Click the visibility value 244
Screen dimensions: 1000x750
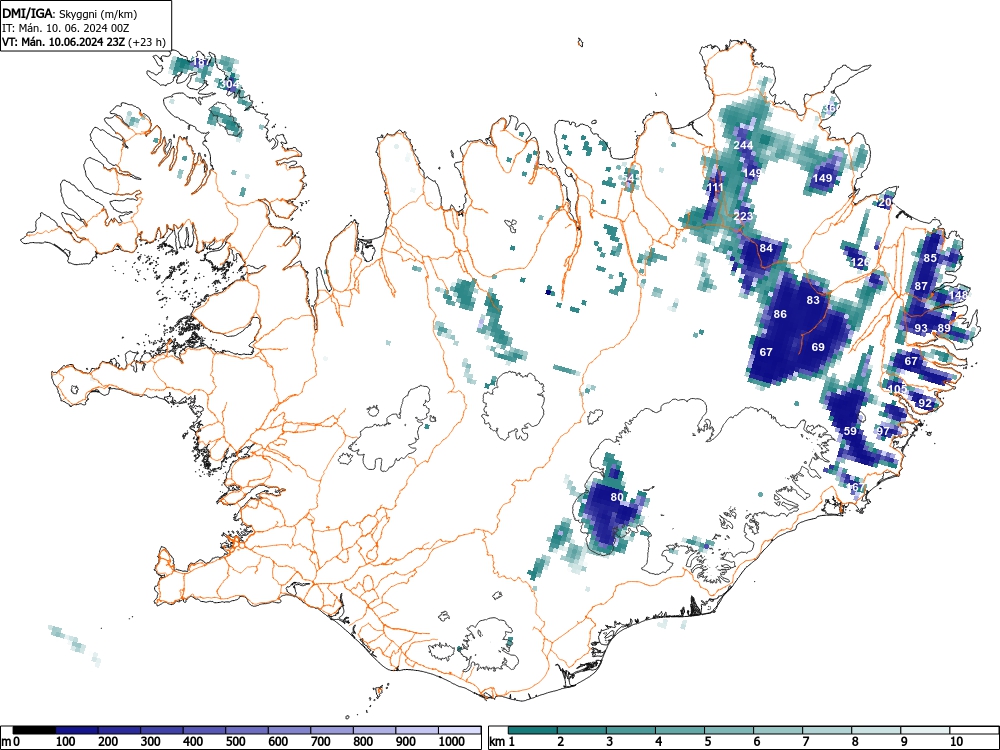tap(743, 145)
